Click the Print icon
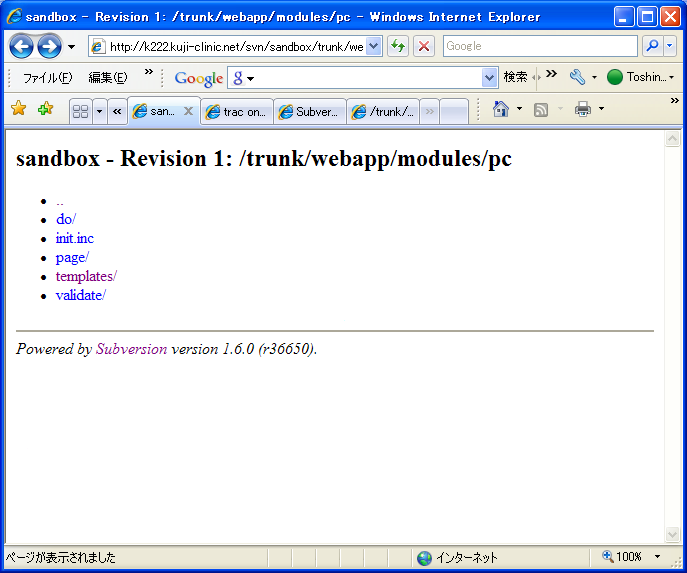The width and height of the screenshot is (687, 573). click(583, 110)
